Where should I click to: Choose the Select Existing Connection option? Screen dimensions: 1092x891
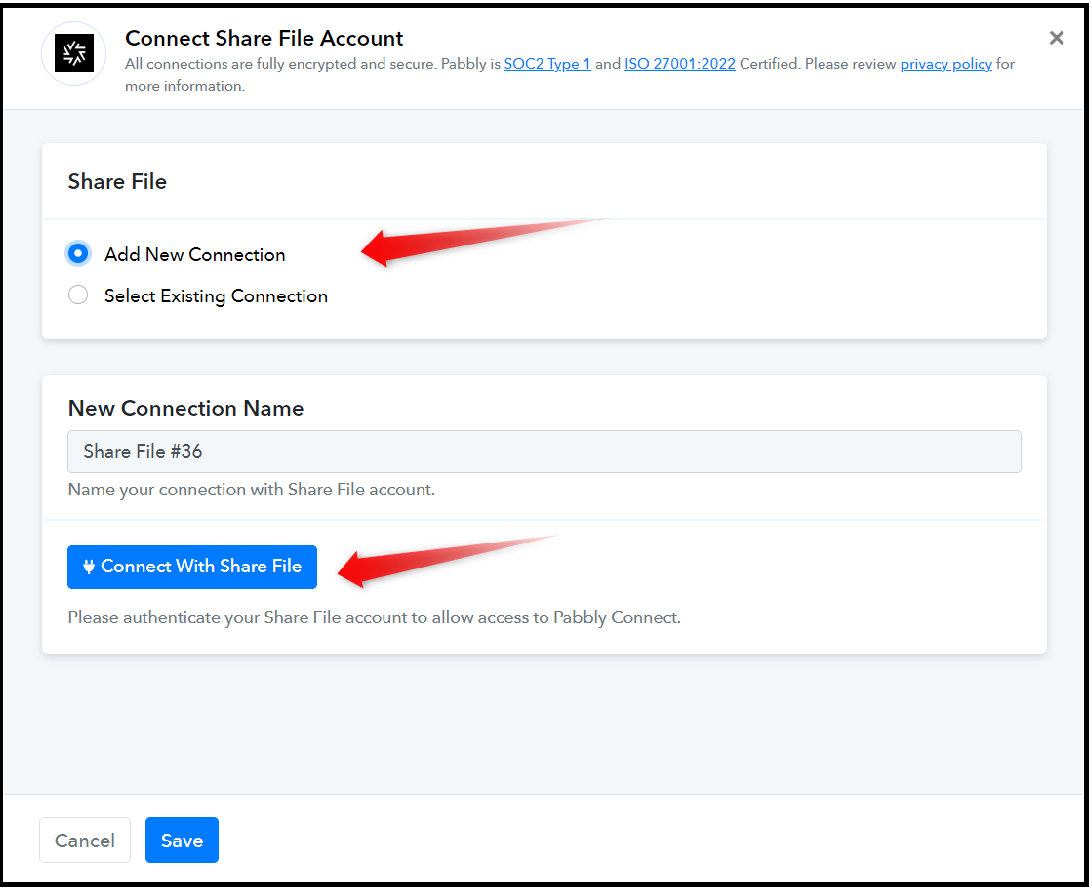[x=78, y=295]
